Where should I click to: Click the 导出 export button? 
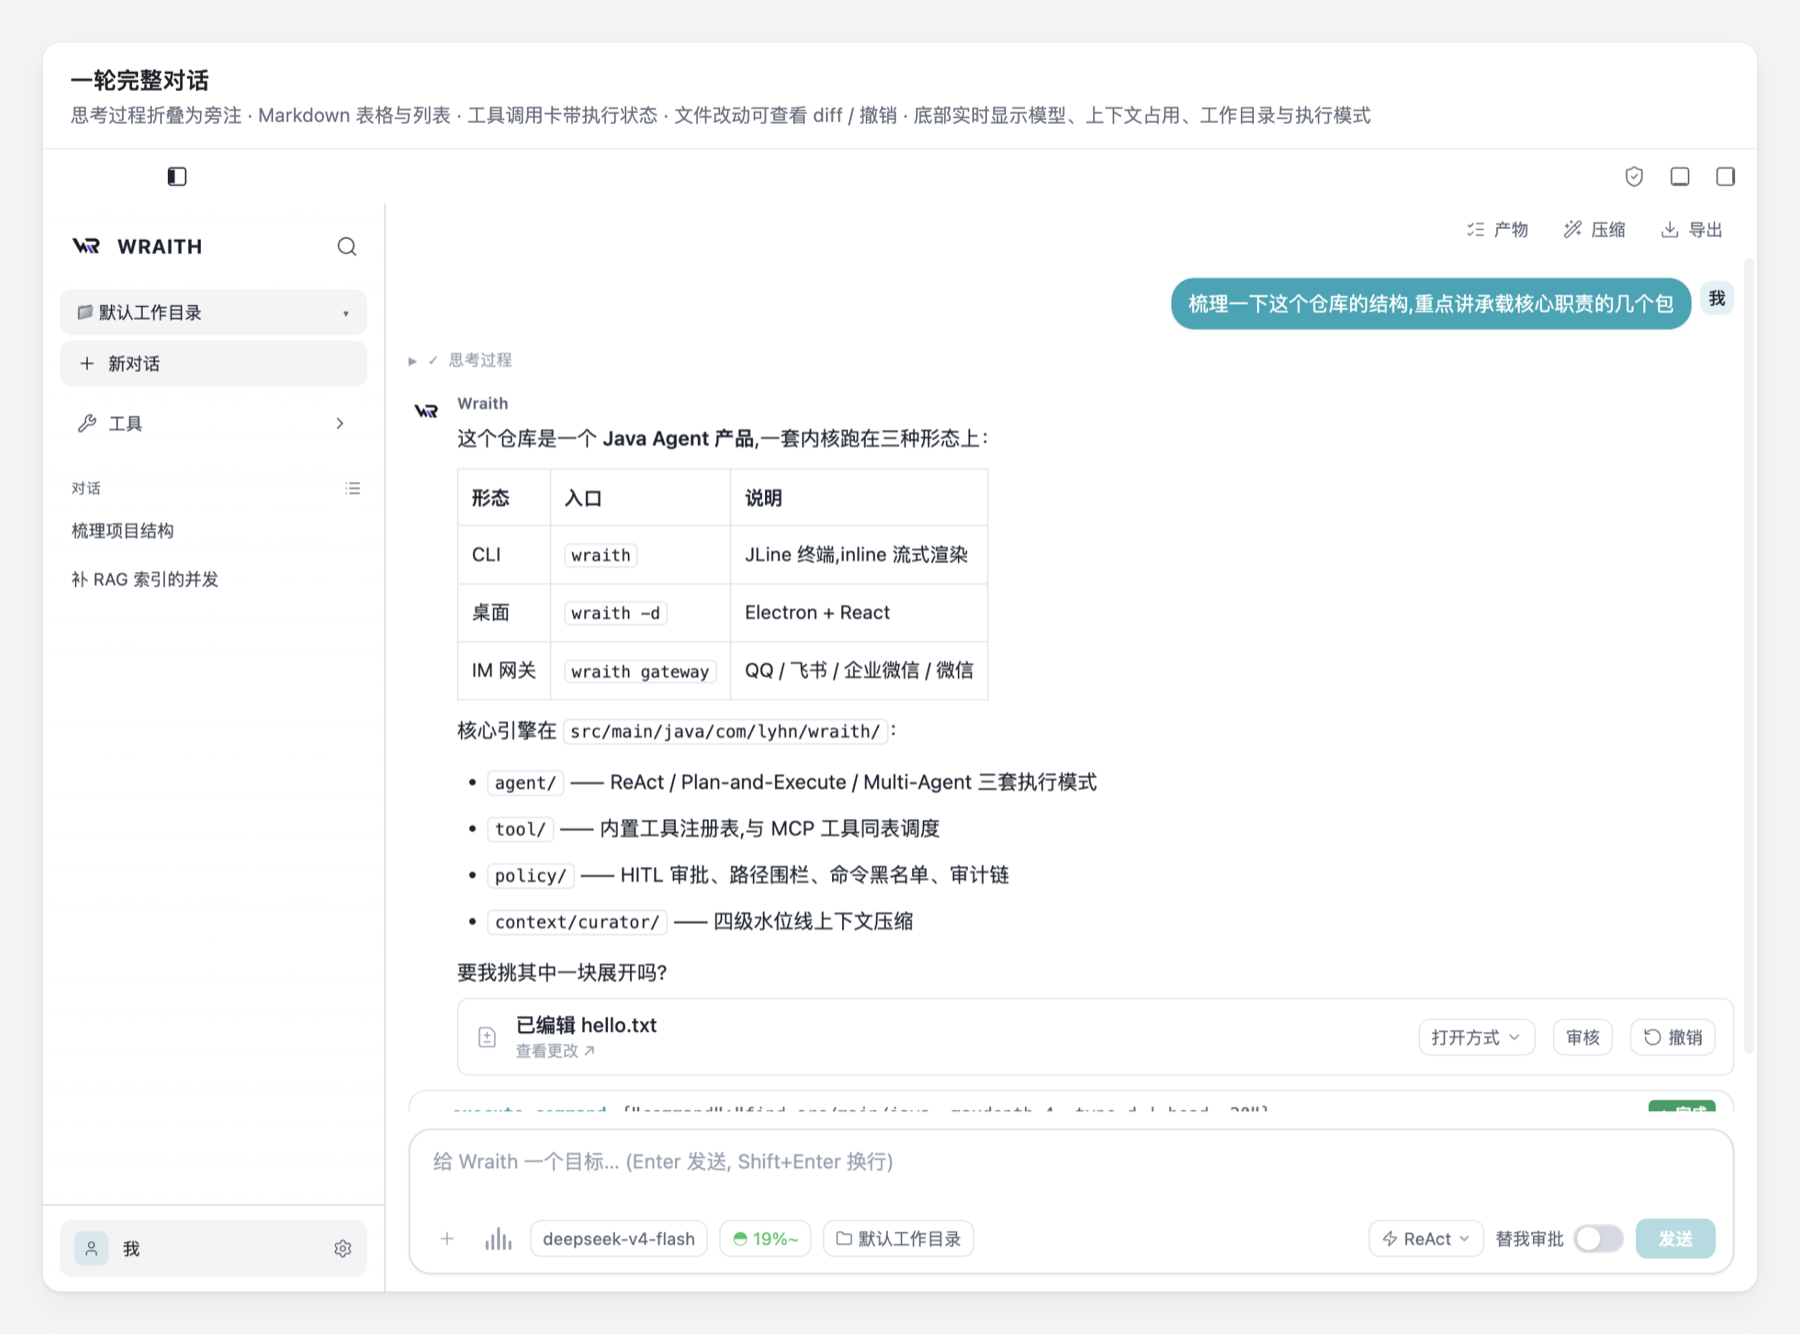click(x=1692, y=230)
